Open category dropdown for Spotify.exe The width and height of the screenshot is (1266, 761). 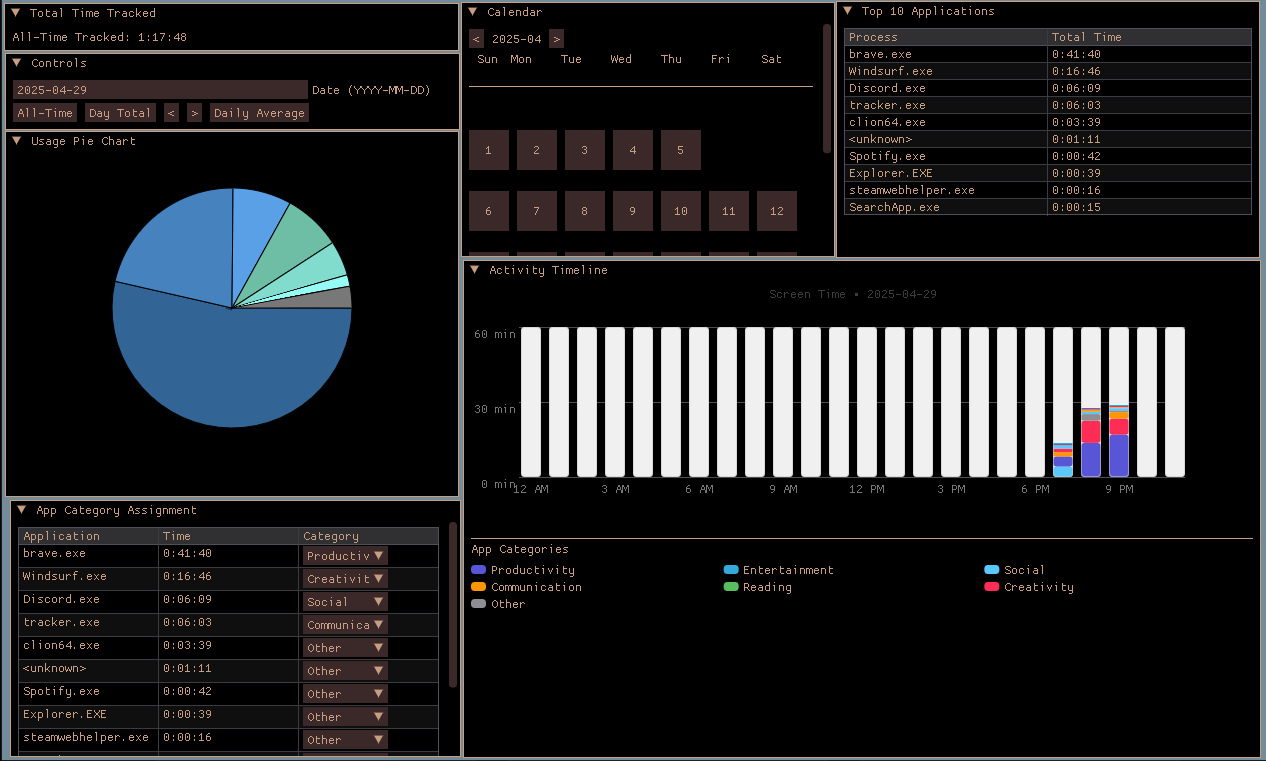(345, 694)
